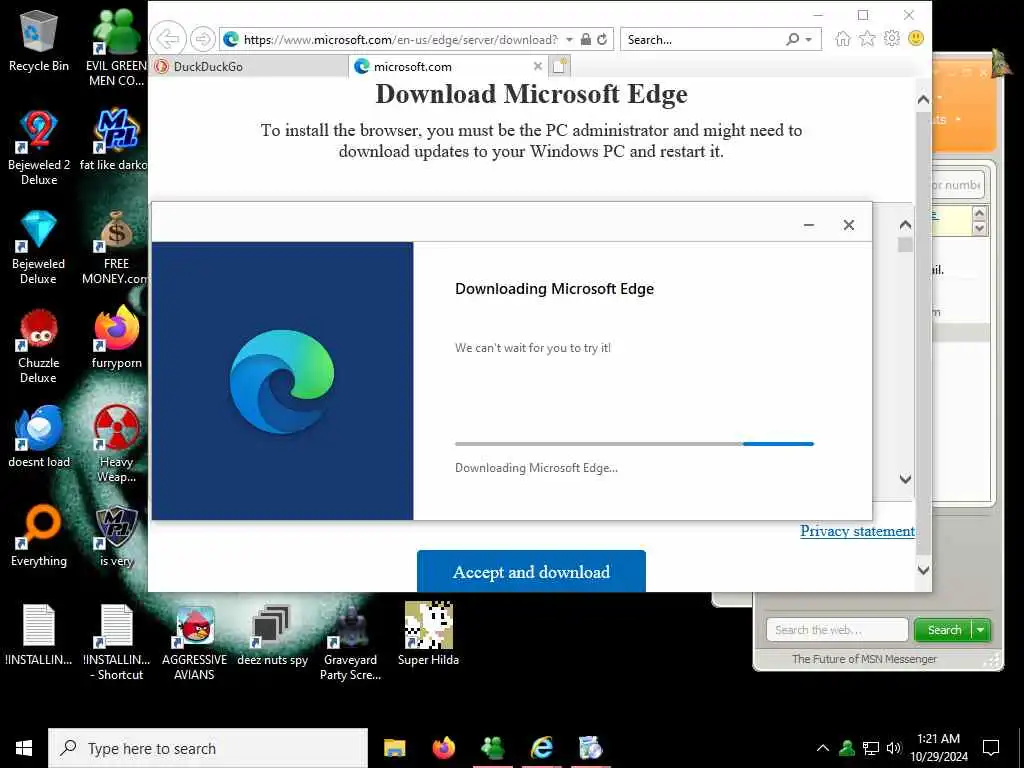Open the Windows Start menu
Screen dimensions: 1024x768
(x=24, y=748)
